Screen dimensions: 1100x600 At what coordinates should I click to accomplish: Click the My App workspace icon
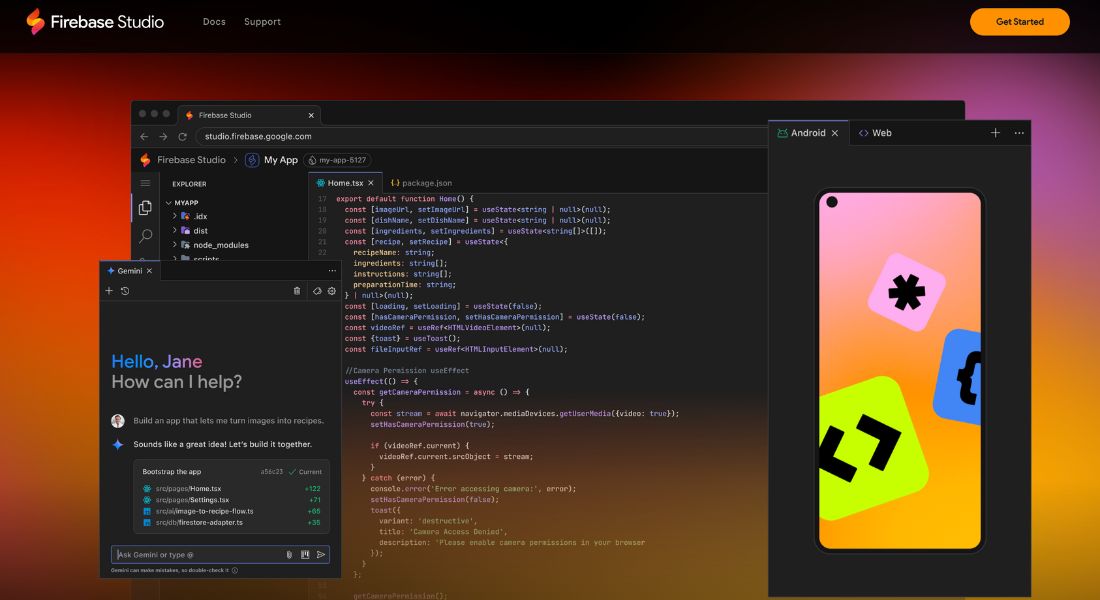252,160
